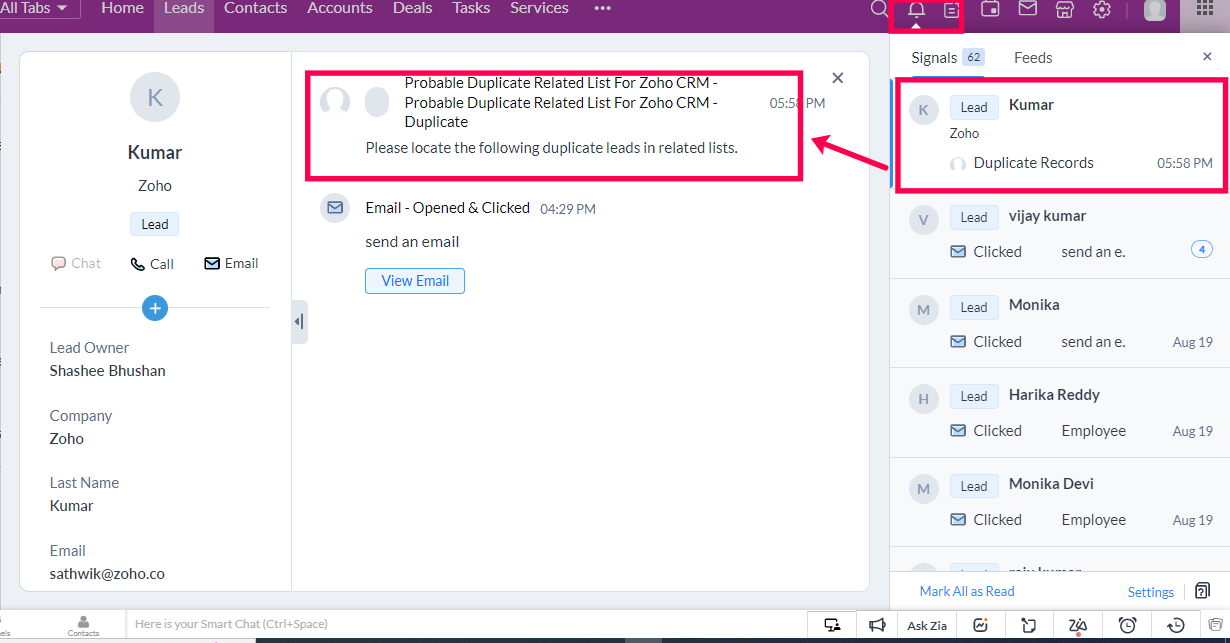Open the help icon beside Settings
This screenshot has height=643, width=1230.
1202,591
